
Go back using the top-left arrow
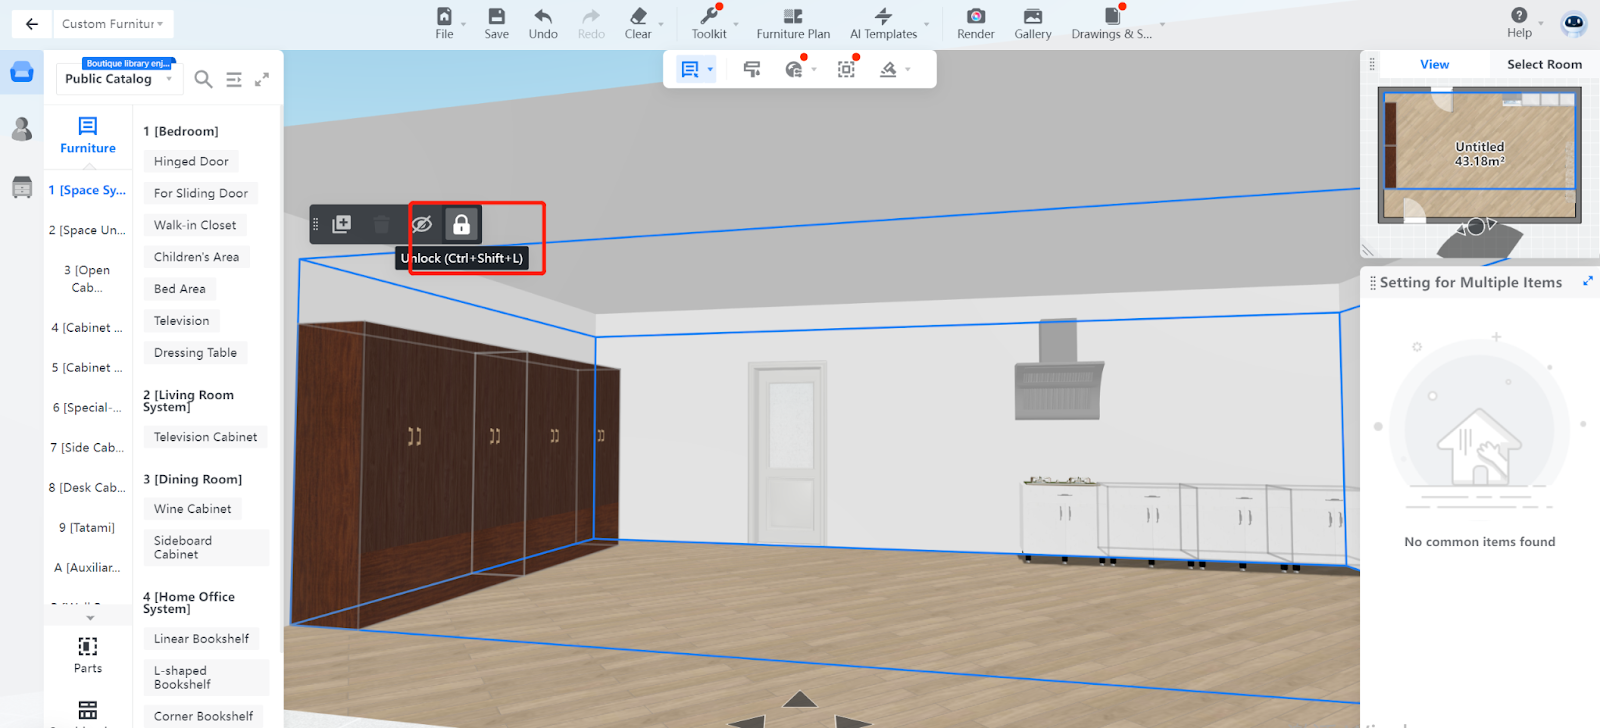click(32, 24)
